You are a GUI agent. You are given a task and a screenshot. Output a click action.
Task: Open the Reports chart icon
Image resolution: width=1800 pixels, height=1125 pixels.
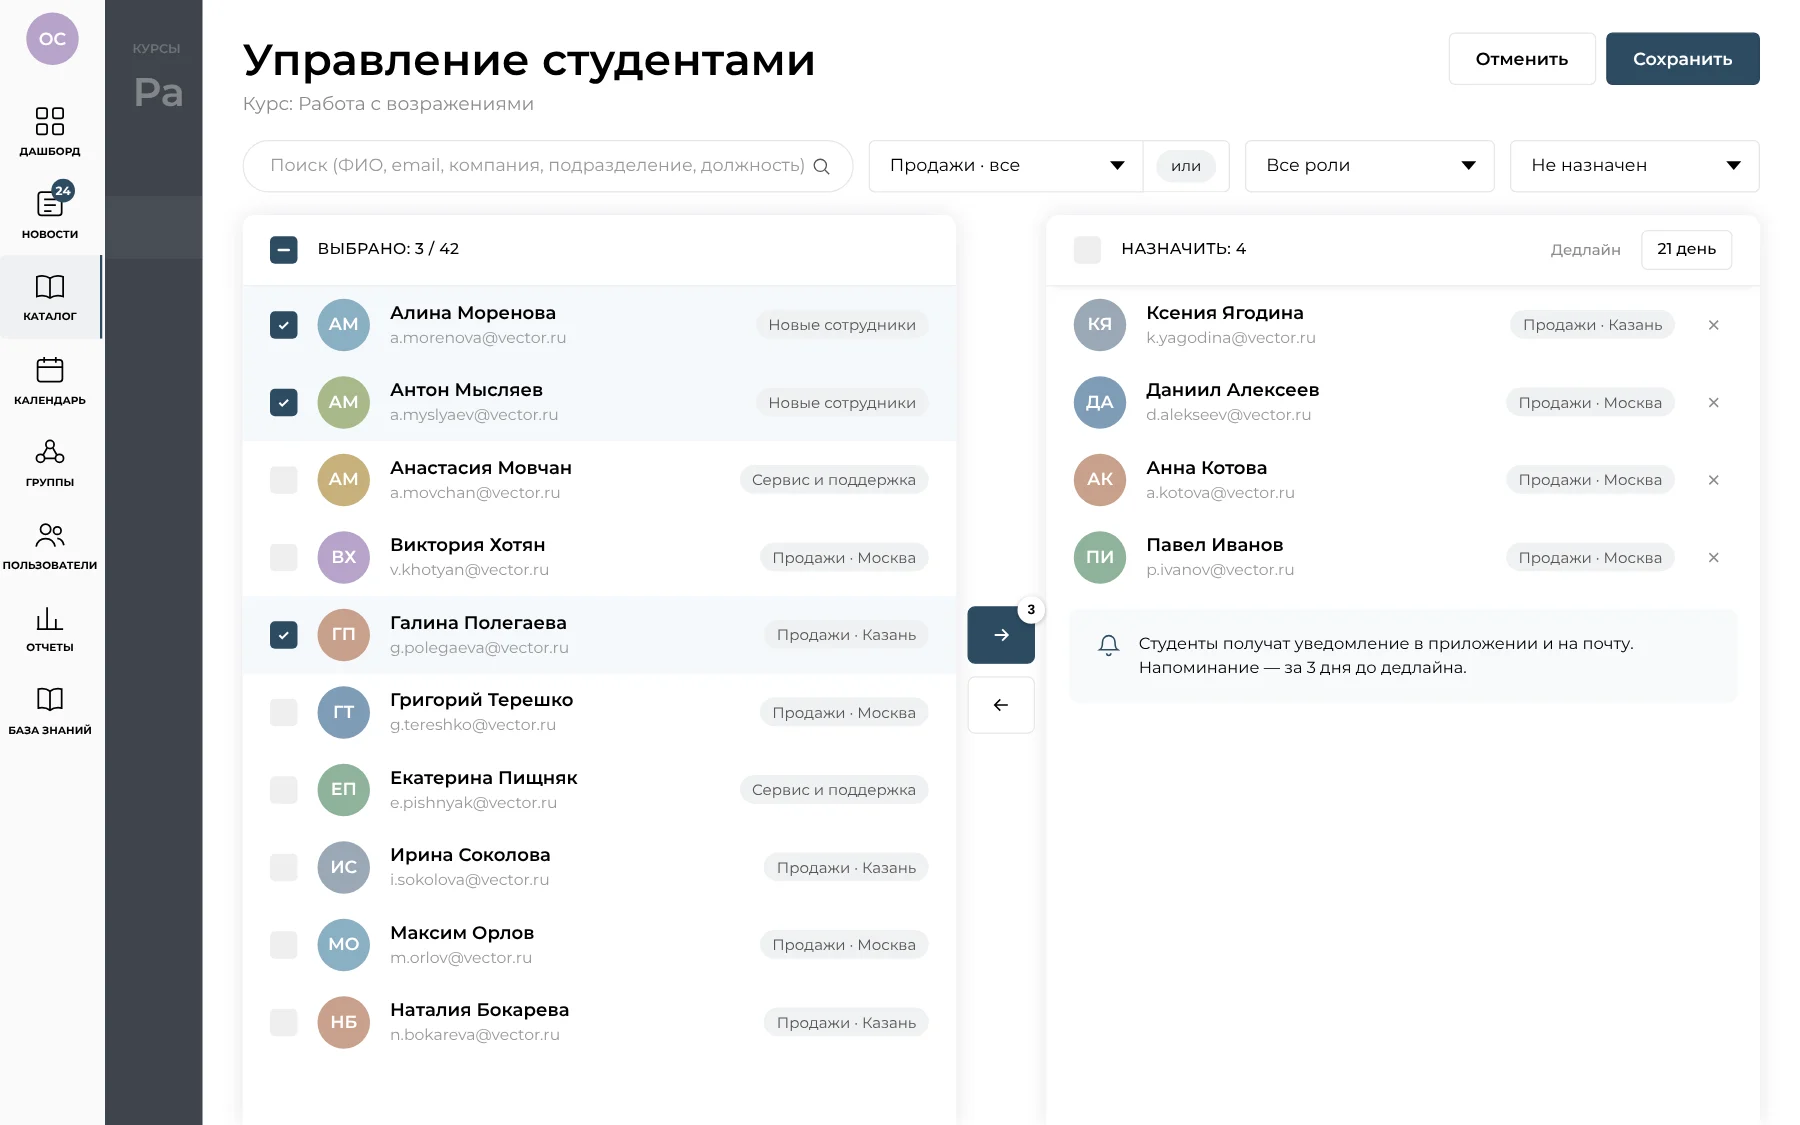pyautogui.click(x=50, y=618)
